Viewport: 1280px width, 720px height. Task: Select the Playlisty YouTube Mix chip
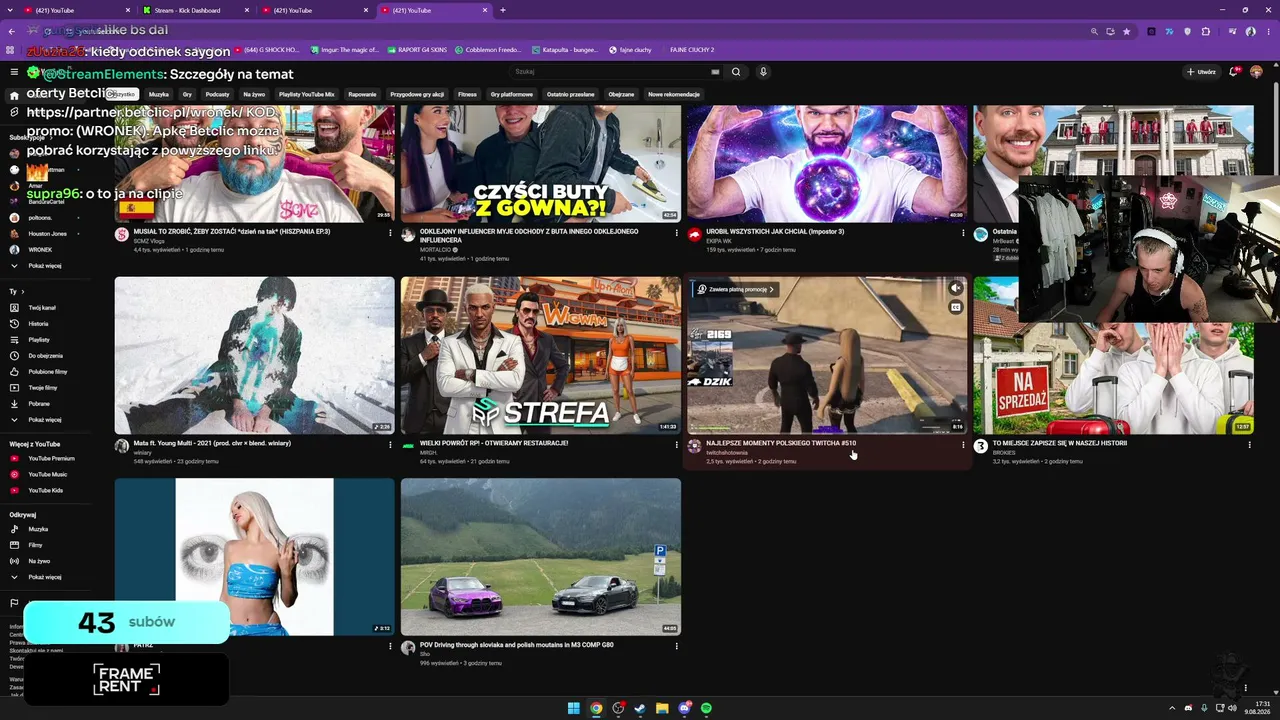coord(307,94)
